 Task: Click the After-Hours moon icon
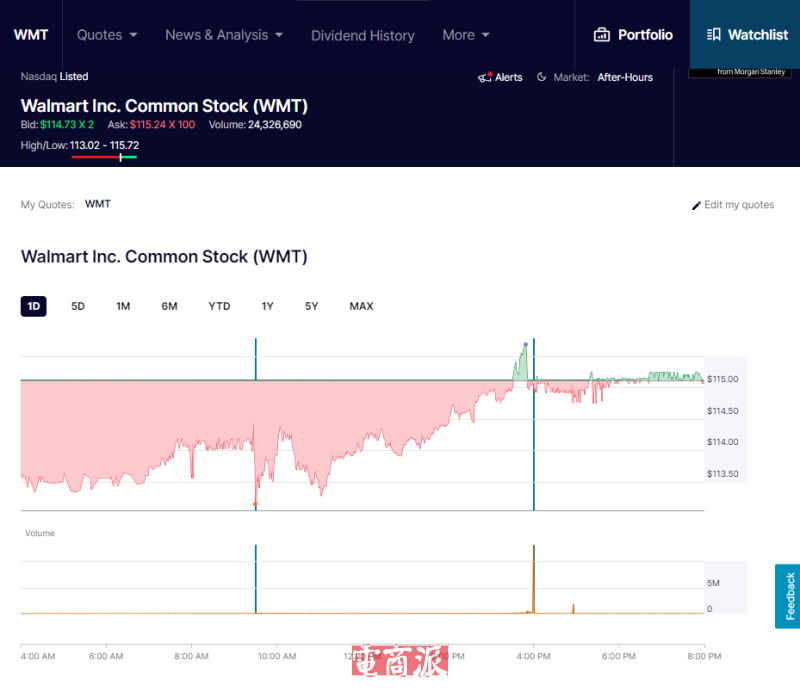pos(542,77)
